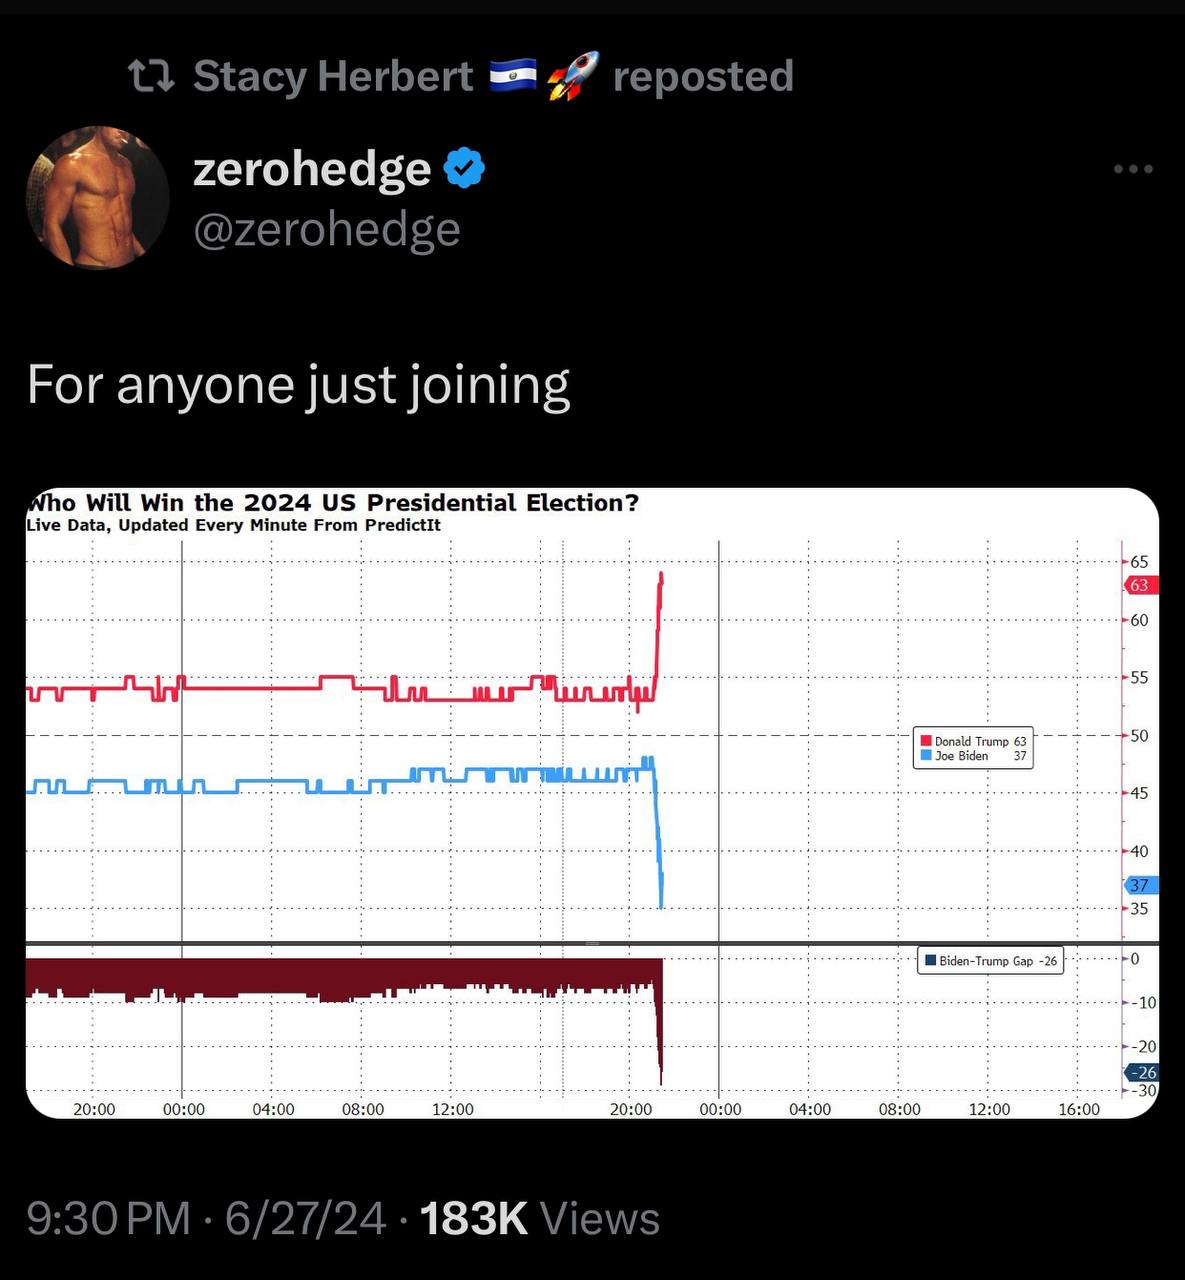The width and height of the screenshot is (1185, 1280).
Task: Click the blue Joe Biden legend swatch
Action: coord(926,755)
